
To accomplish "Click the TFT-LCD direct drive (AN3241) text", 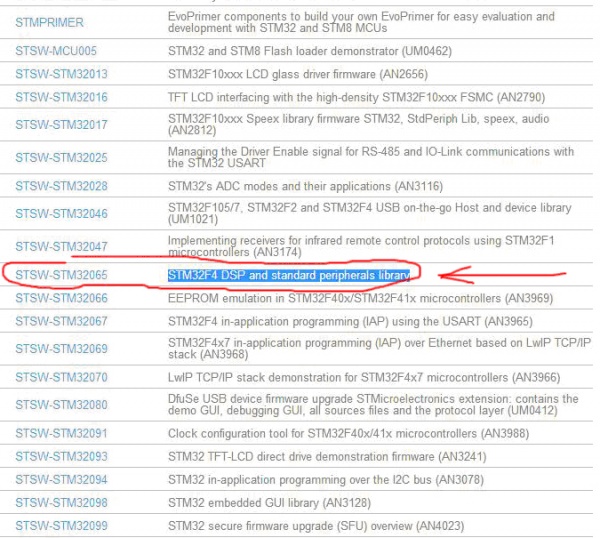I will 327,456.
